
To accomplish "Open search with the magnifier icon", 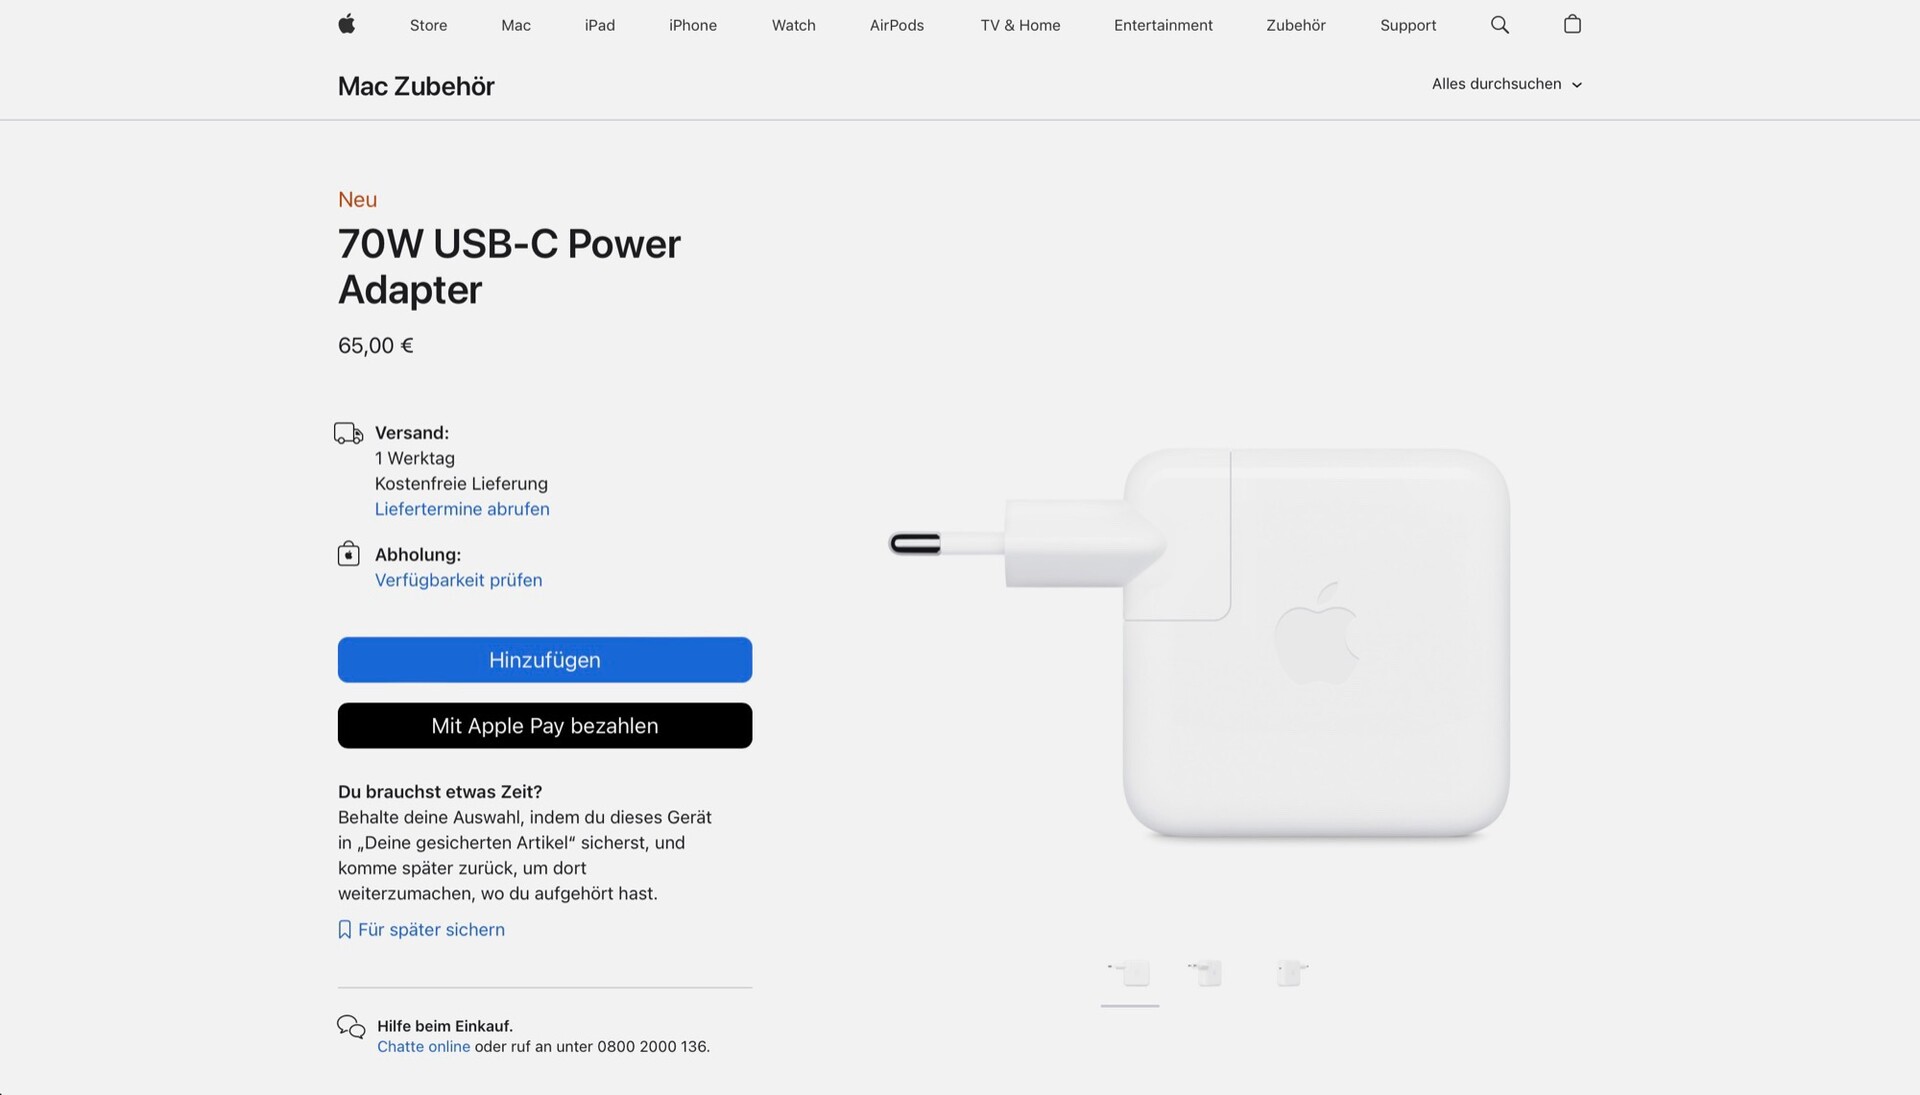I will pos(1499,25).
